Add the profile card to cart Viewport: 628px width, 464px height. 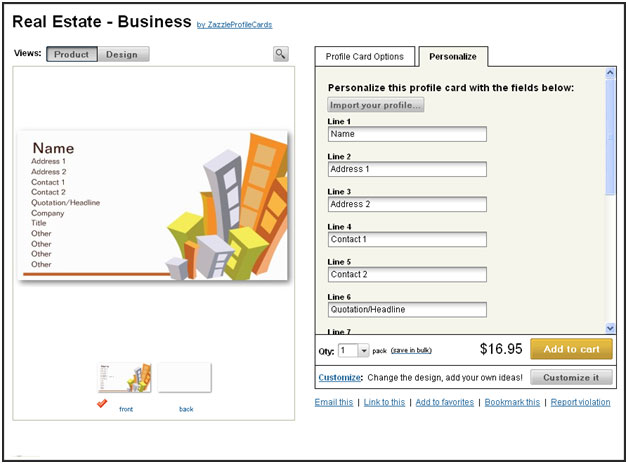(x=572, y=349)
